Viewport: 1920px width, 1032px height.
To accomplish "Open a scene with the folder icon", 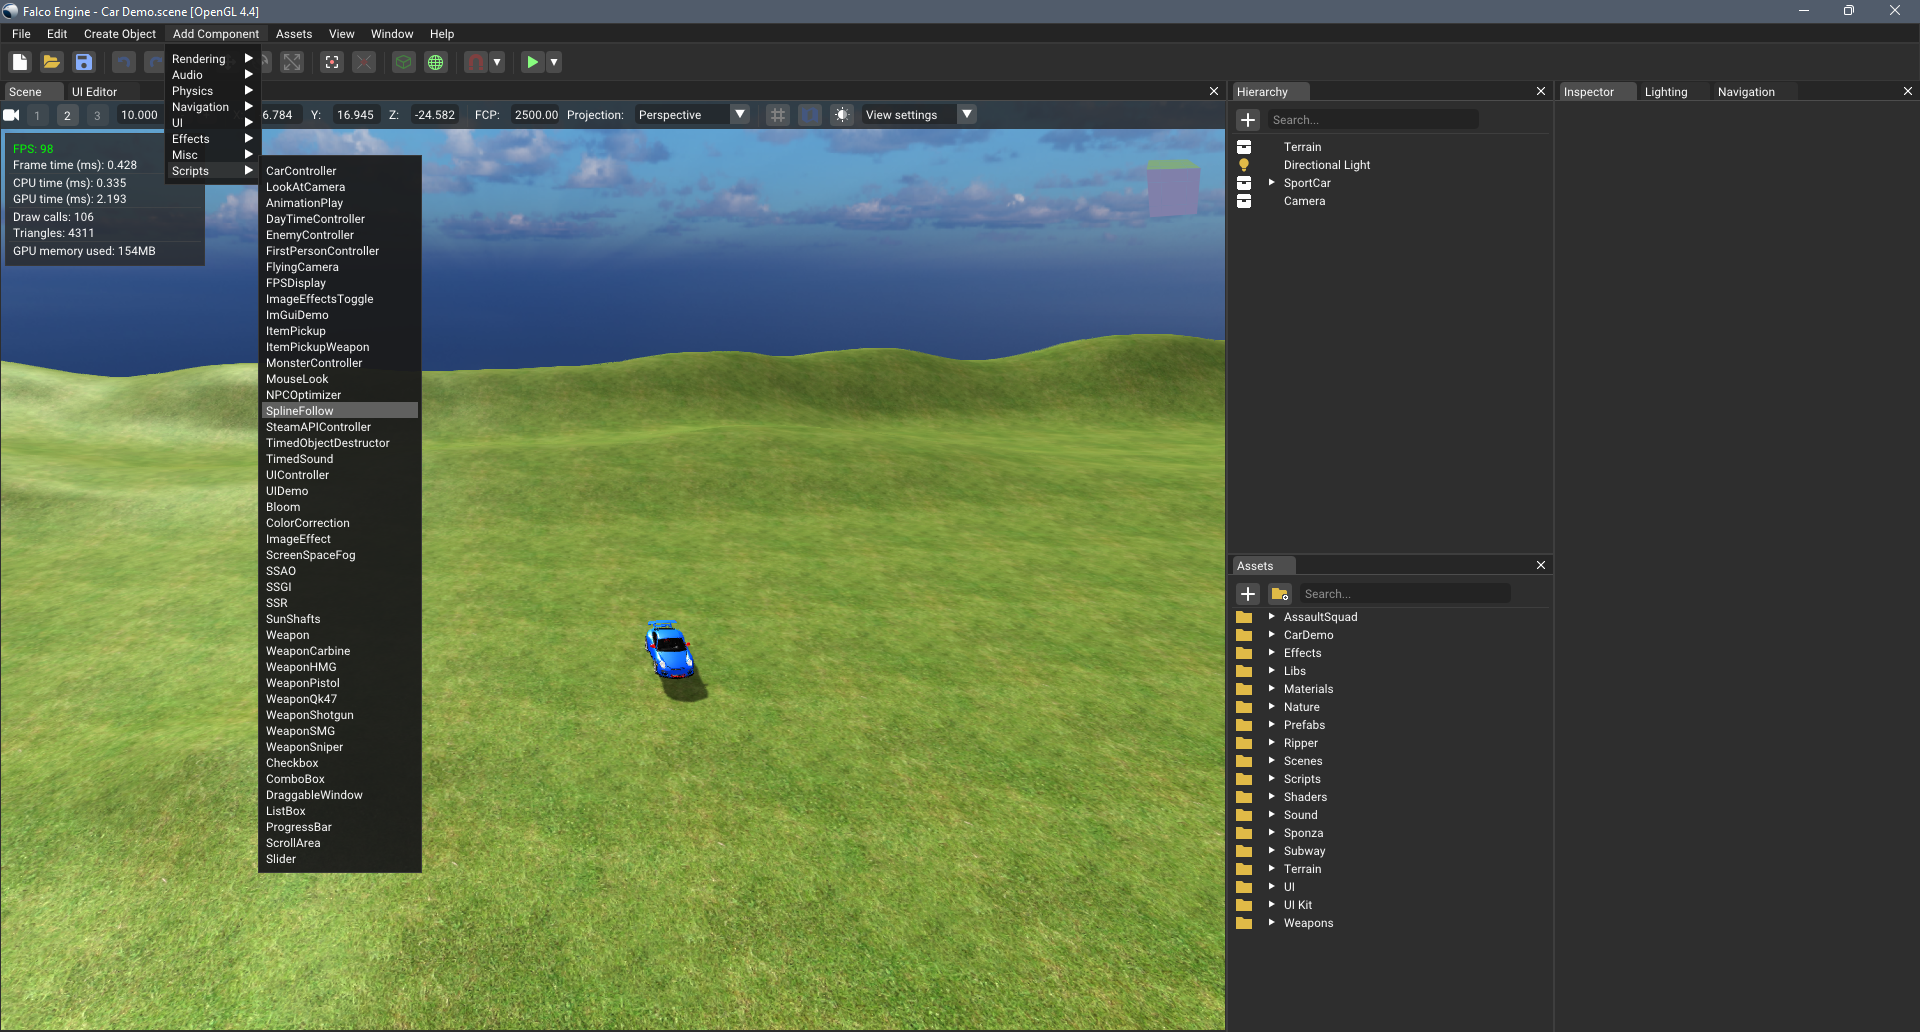I will coord(52,62).
